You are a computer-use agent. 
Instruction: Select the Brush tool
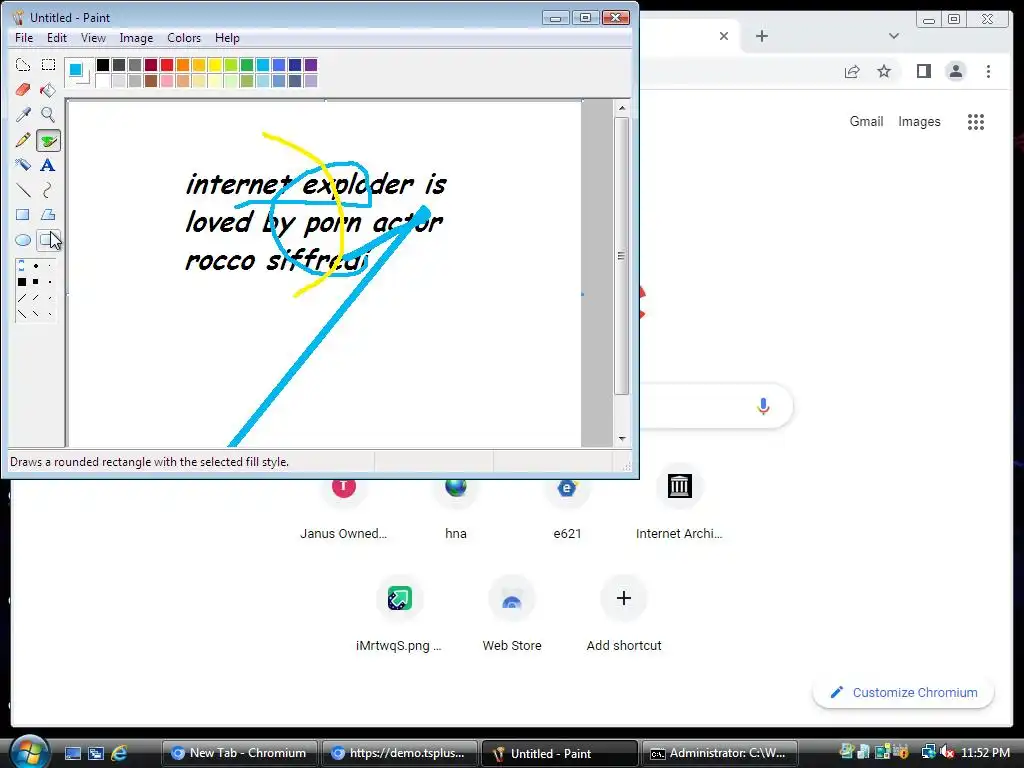point(48,140)
